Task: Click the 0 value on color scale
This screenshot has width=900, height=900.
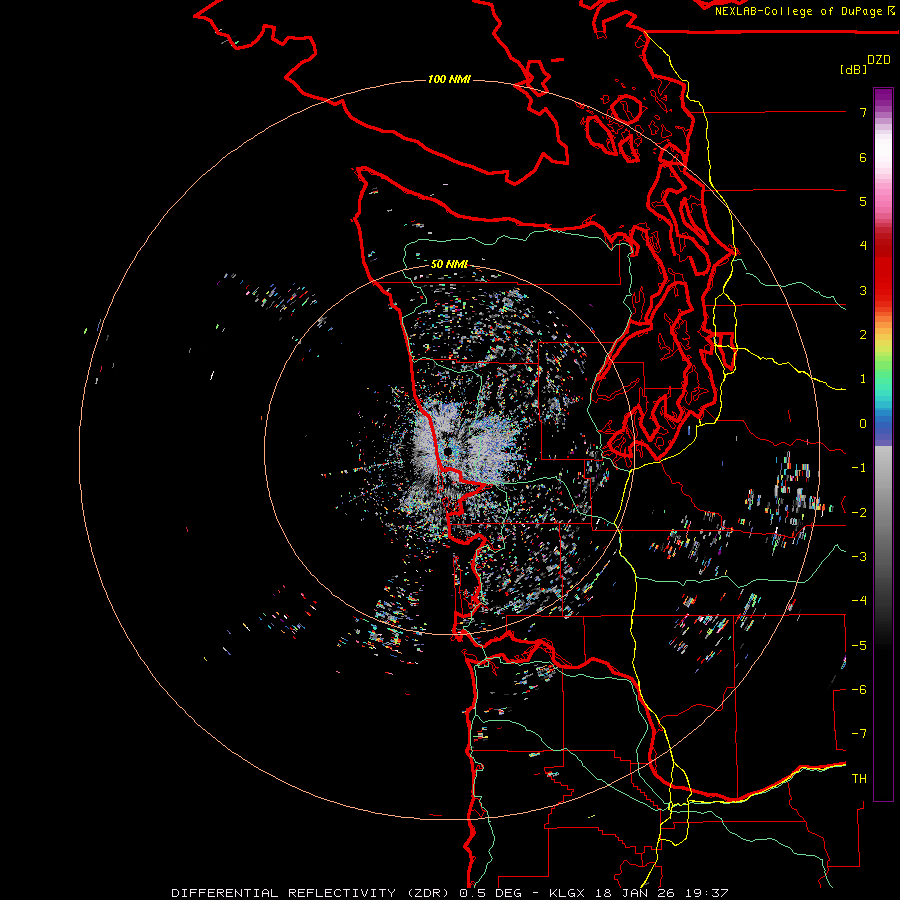Action: (863, 424)
